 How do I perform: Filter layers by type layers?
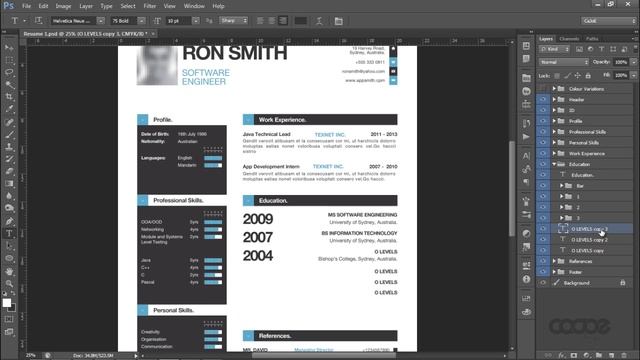[601, 49]
